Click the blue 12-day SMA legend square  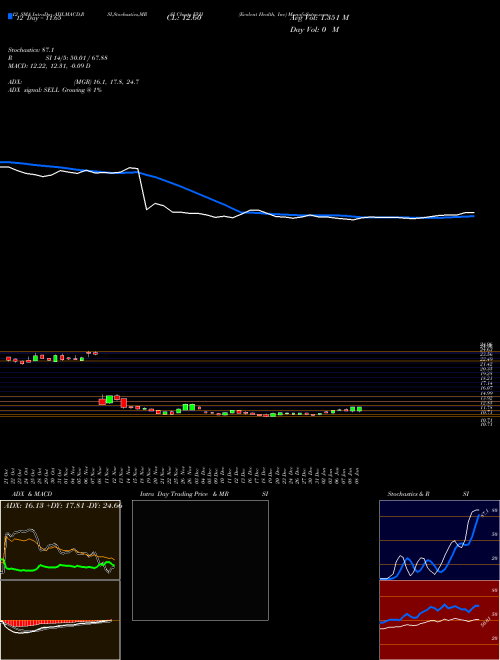point(10,16)
